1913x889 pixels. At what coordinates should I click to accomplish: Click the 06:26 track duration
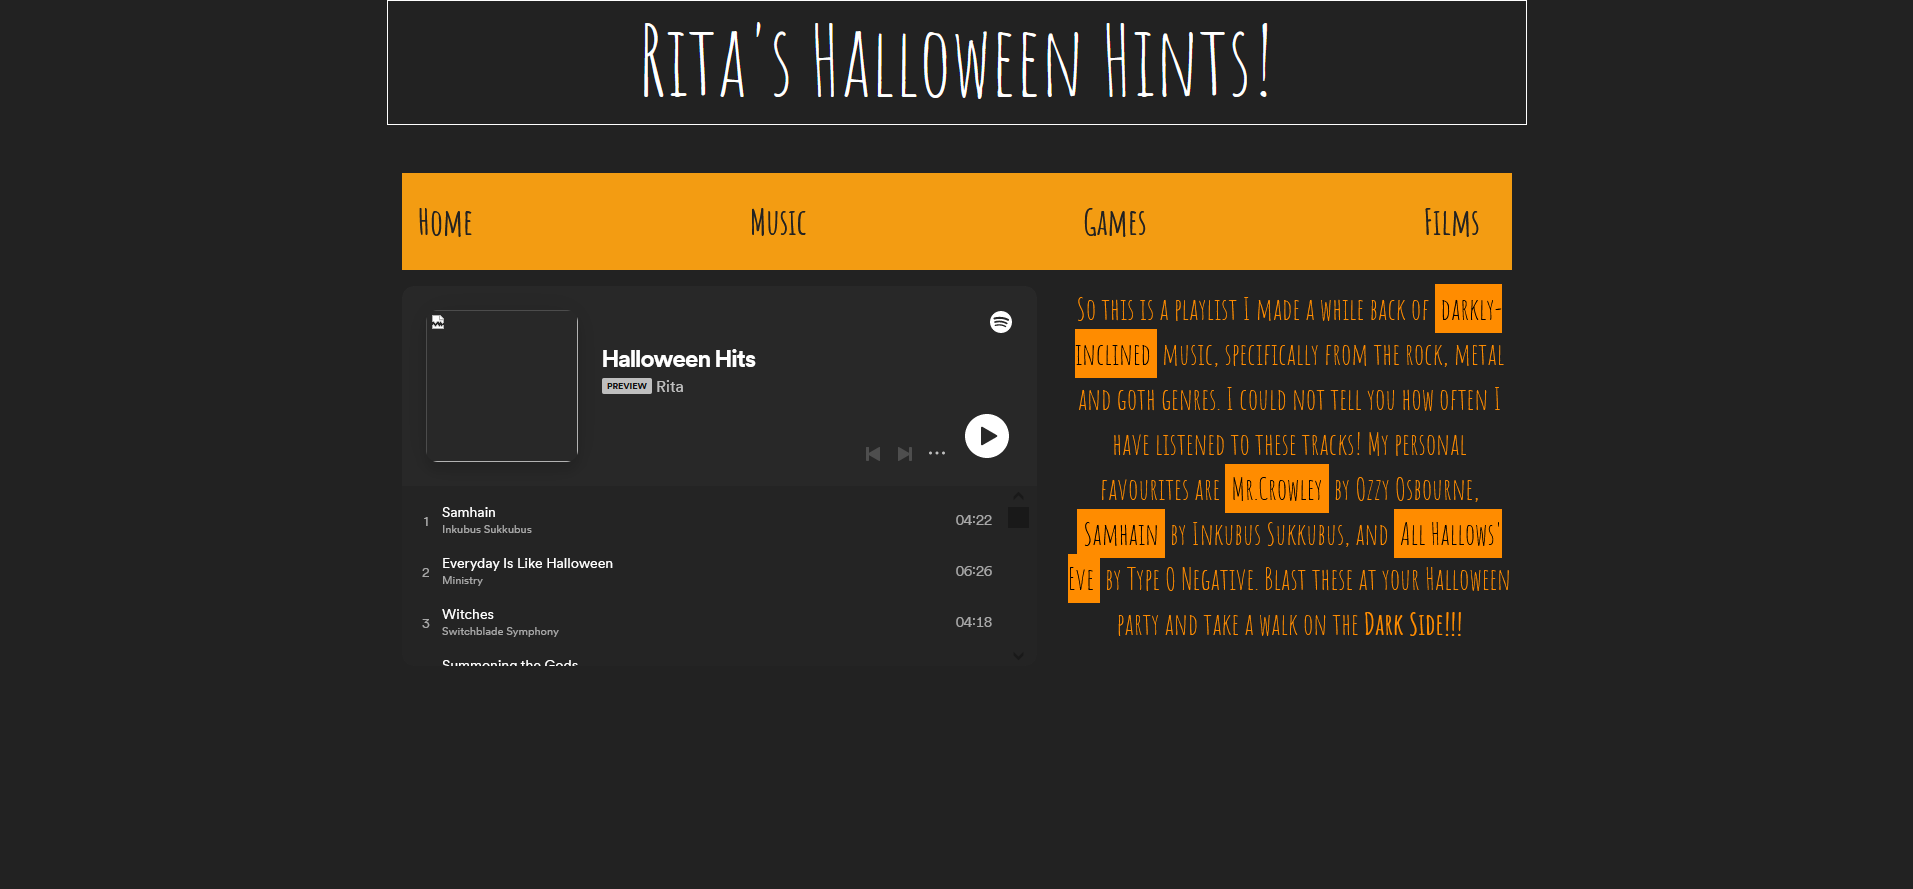pyautogui.click(x=973, y=571)
